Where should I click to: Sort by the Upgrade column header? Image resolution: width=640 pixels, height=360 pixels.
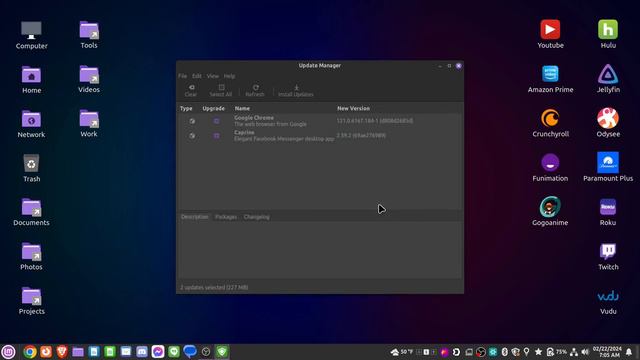tap(213, 108)
